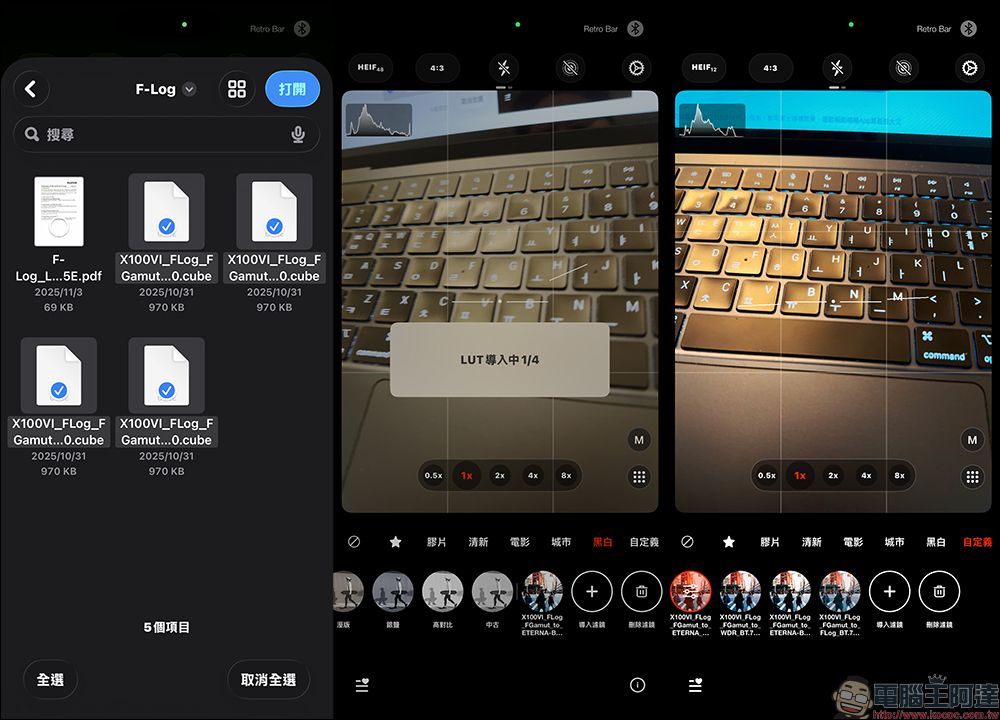Open the filter adjustment sliders icon

pos(362,685)
